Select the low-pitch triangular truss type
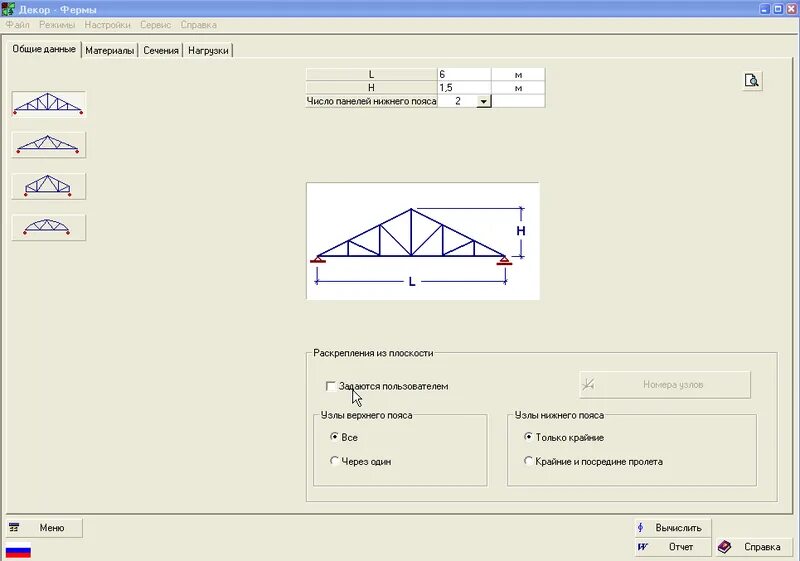This screenshot has height=561, width=800. pyautogui.click(x=48, y=144)
